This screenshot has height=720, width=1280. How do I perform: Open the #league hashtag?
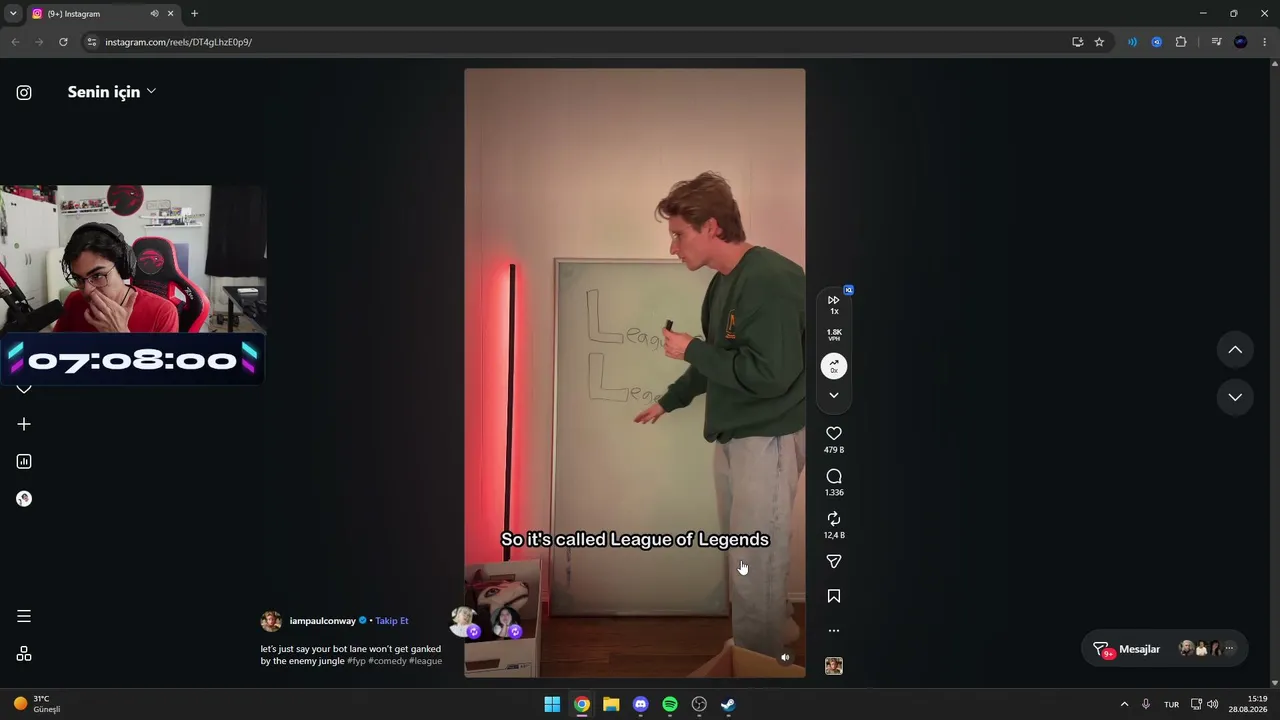(425, 661)
